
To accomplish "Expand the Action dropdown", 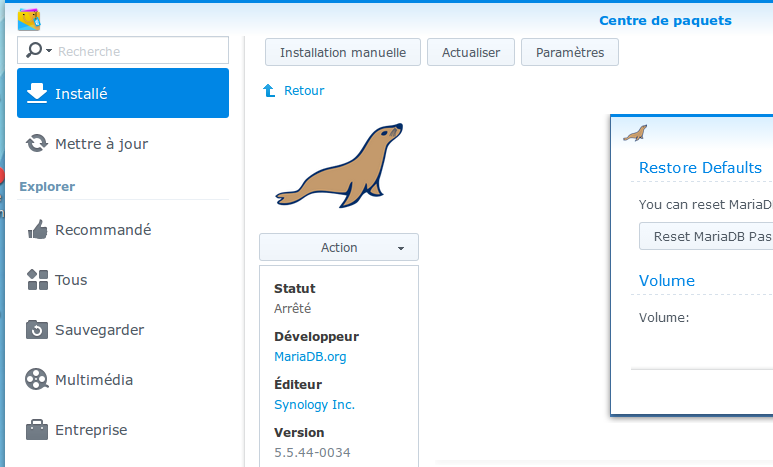I will click(x=339, y=247).
